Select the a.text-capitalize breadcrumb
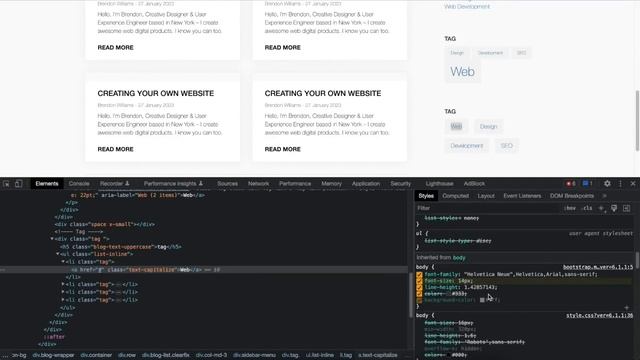Viewport: 640px width, 360px height. [378, 355]
